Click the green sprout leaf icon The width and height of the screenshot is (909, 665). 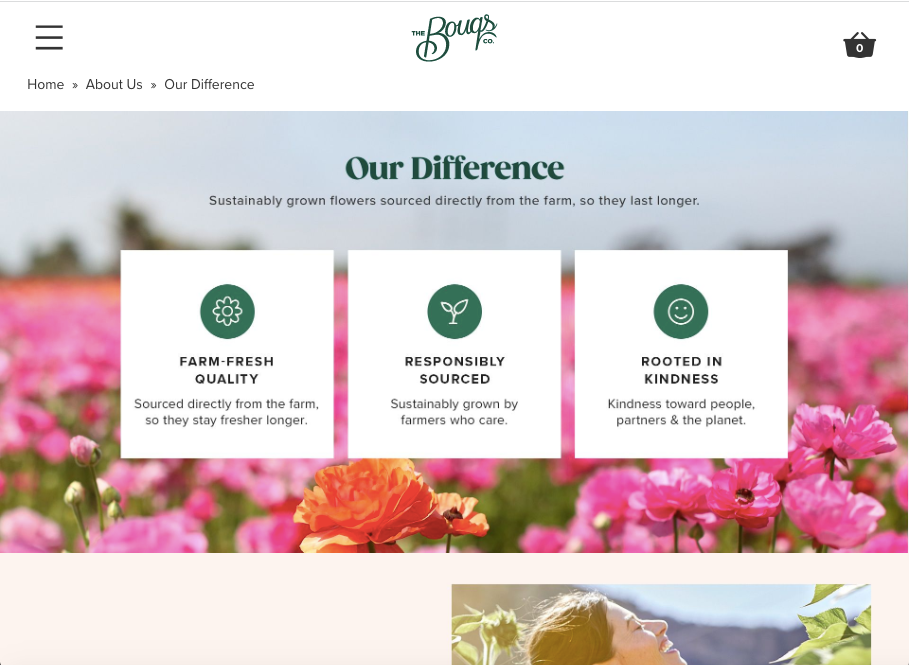click(x=454, y=311)
